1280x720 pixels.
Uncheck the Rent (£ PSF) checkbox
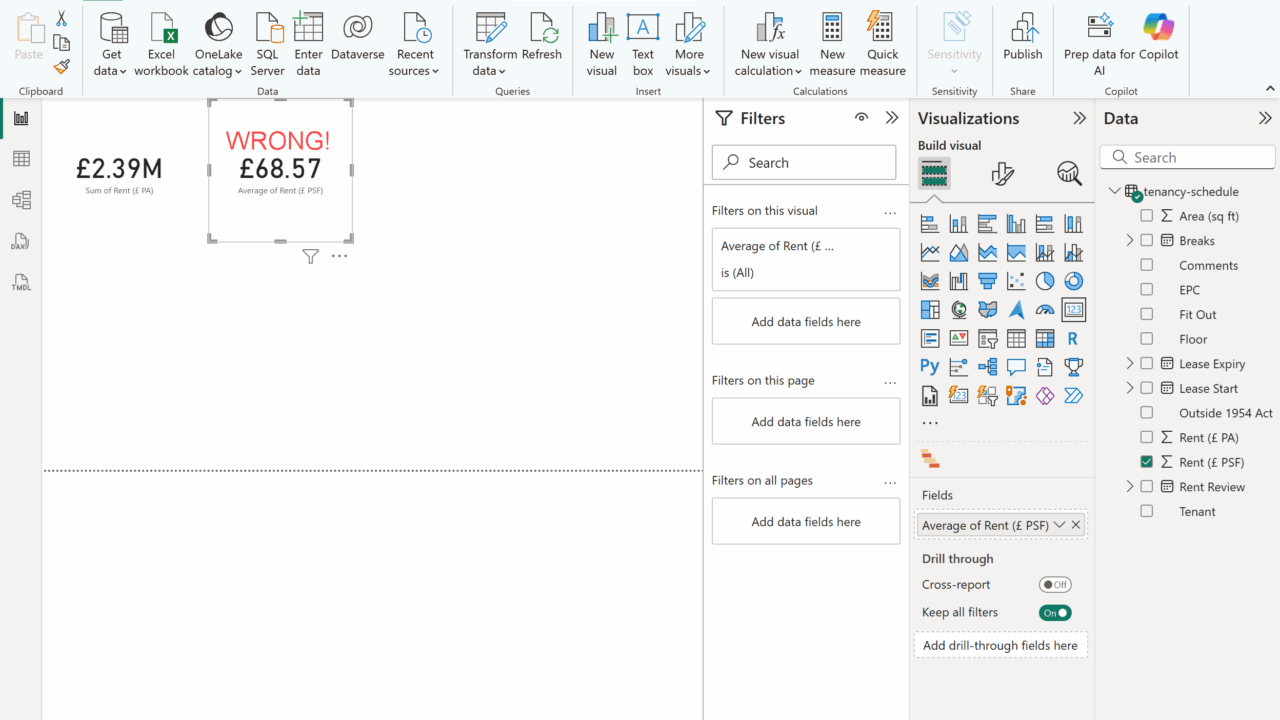[x=1147, y=462]
